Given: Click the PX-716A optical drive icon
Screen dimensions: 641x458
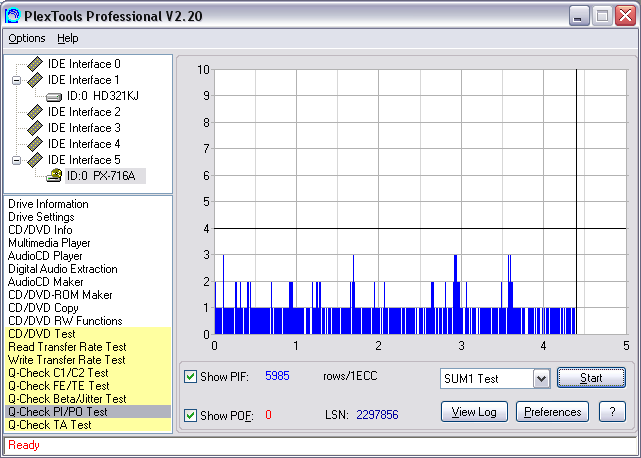Looking at the screenshot, I should point(54,176).
